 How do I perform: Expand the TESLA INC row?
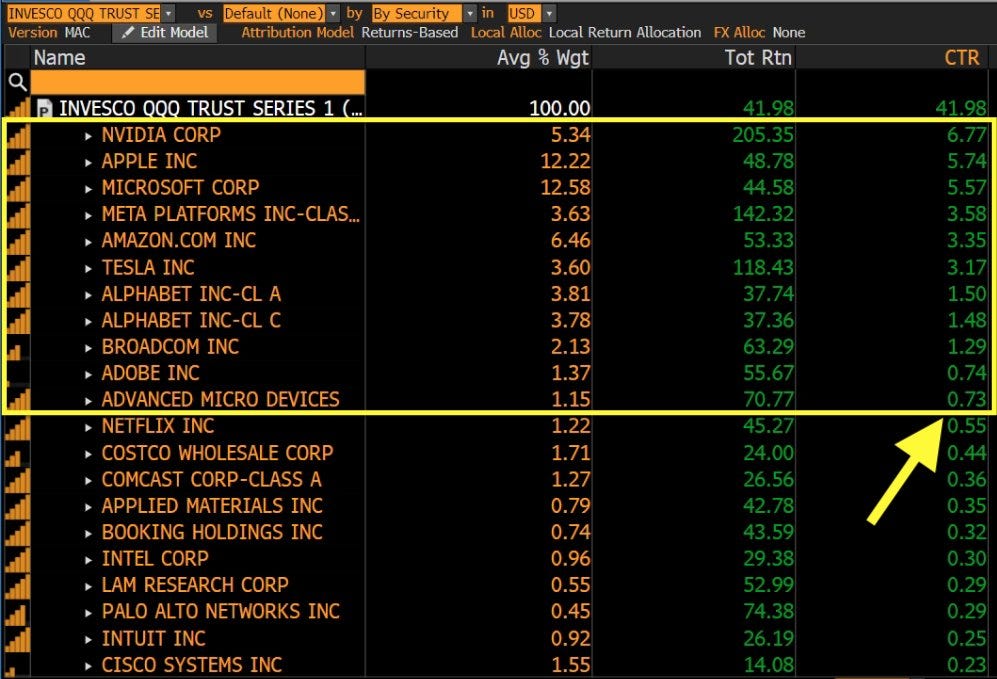pyautogui.click(x=88, y=269)
